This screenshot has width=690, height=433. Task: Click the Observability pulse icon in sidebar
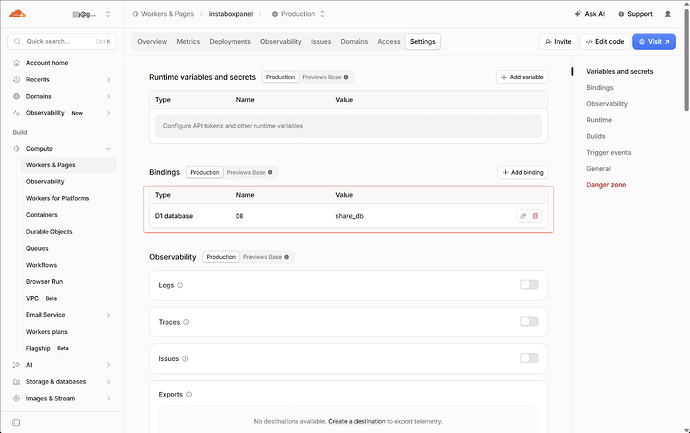click(17, 113)
